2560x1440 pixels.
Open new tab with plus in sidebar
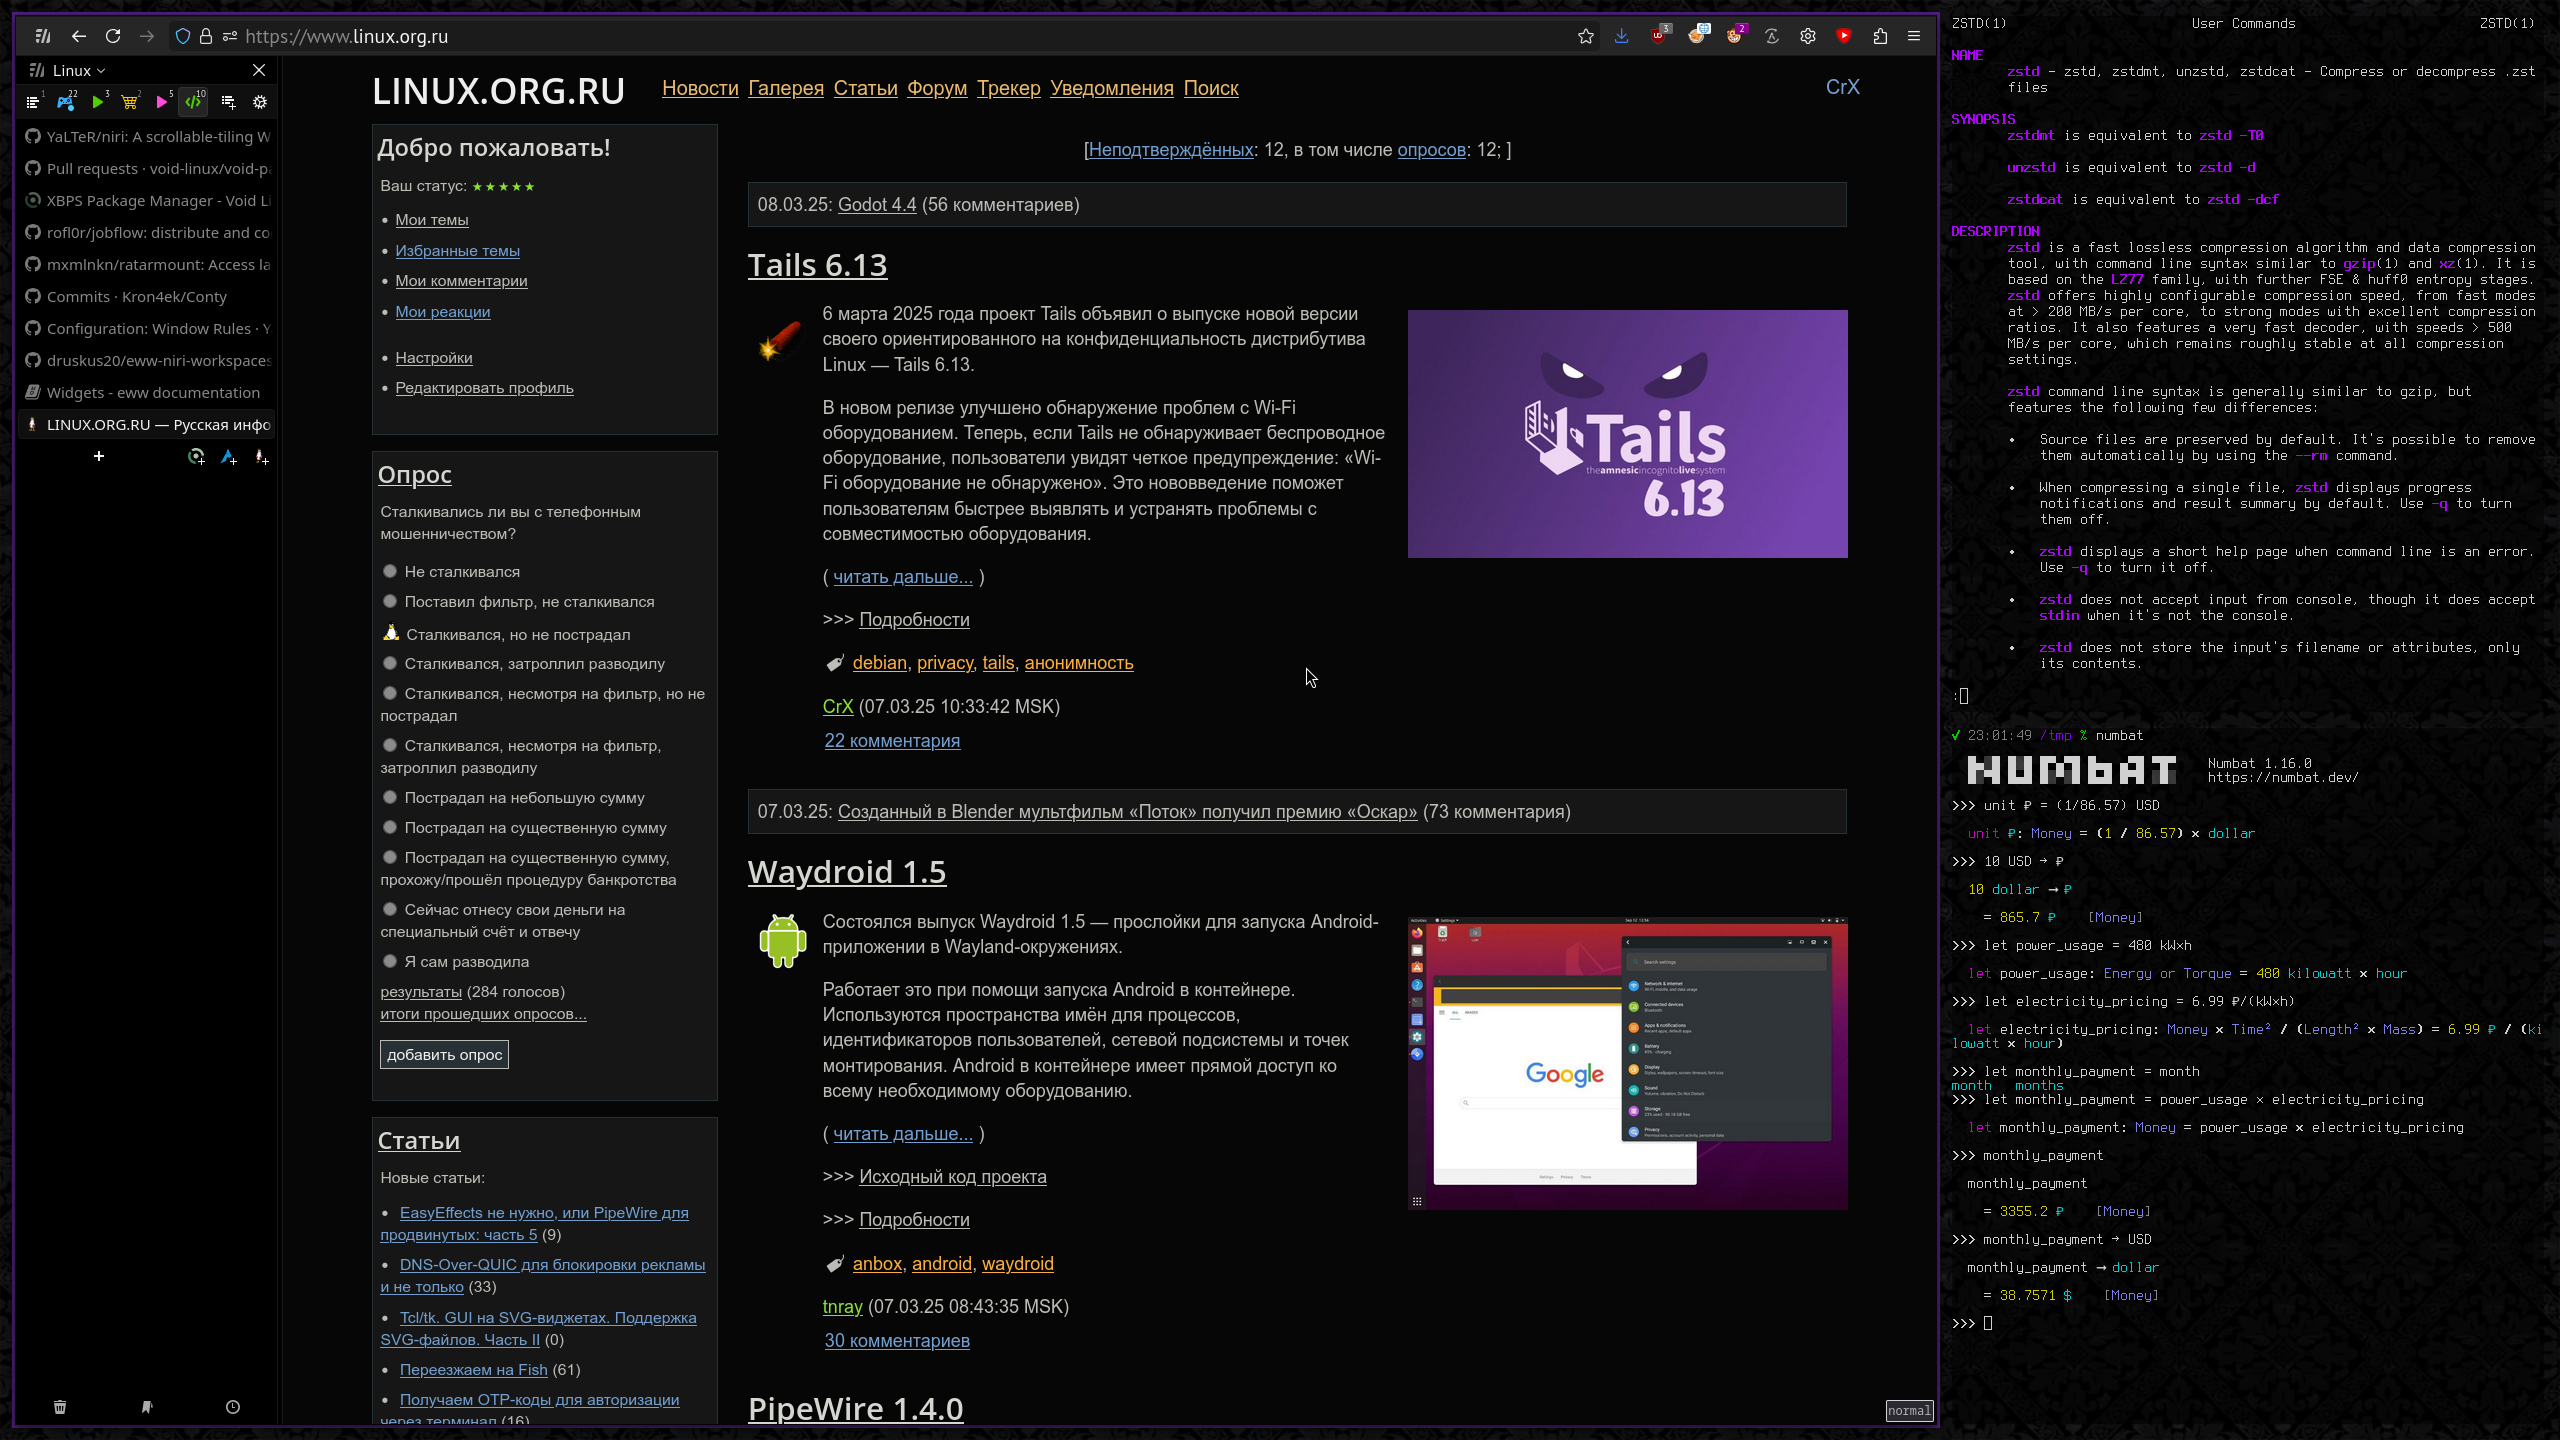coord(99,456)
